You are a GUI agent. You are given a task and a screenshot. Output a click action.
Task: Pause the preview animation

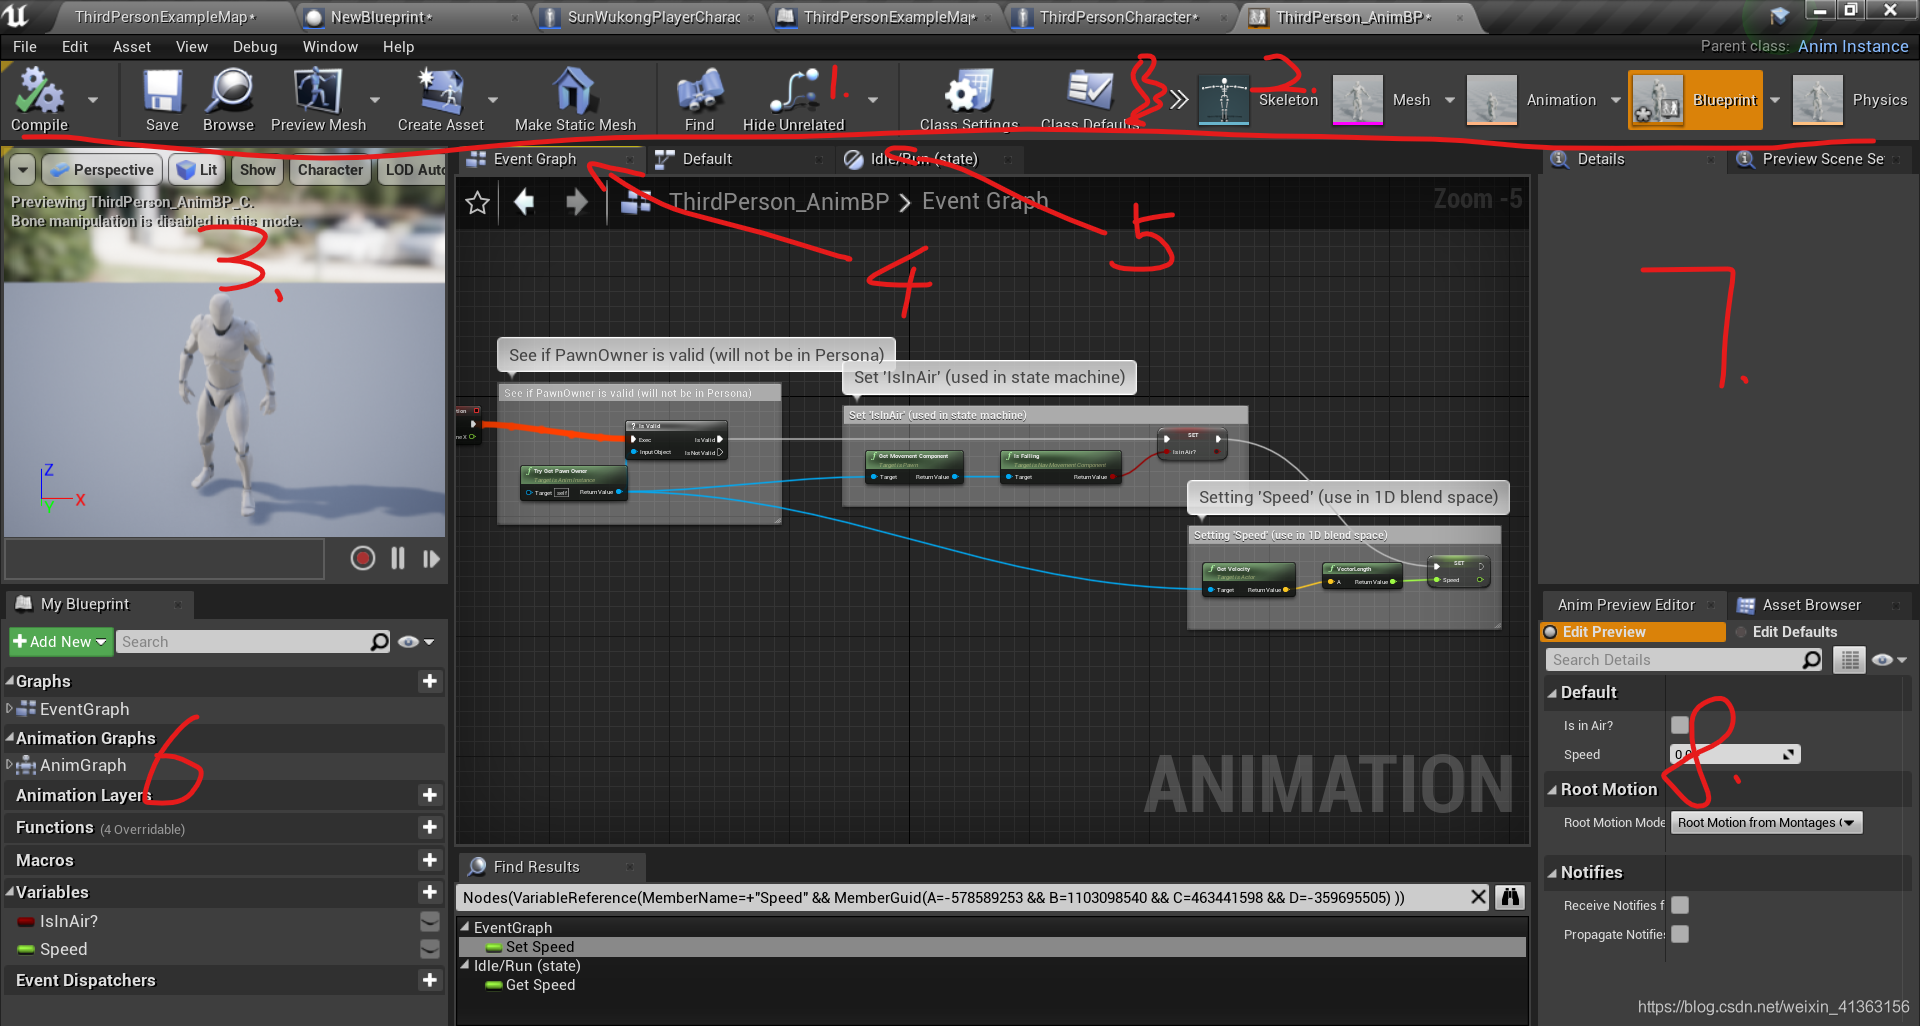[x=398, y=558]
